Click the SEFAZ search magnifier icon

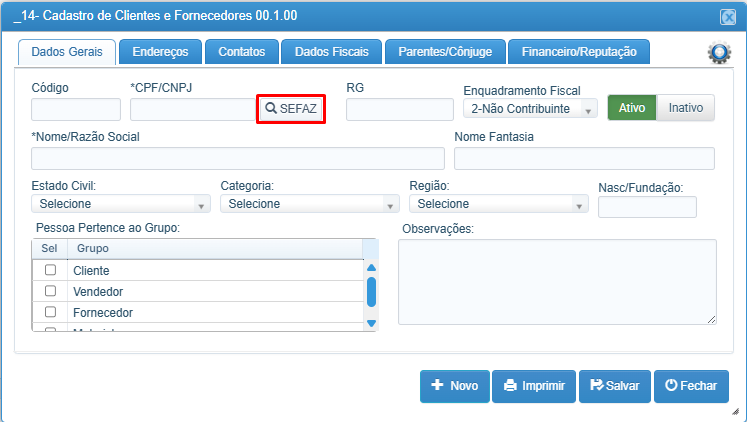pos(271,108)
